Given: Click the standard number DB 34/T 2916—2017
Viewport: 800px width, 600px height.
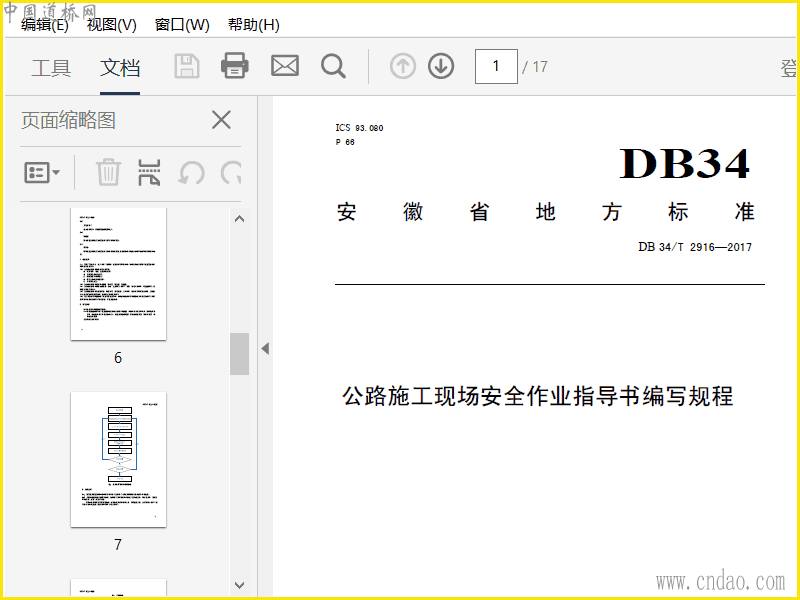Looking at the screenshot, I should (x=695, y=247).
